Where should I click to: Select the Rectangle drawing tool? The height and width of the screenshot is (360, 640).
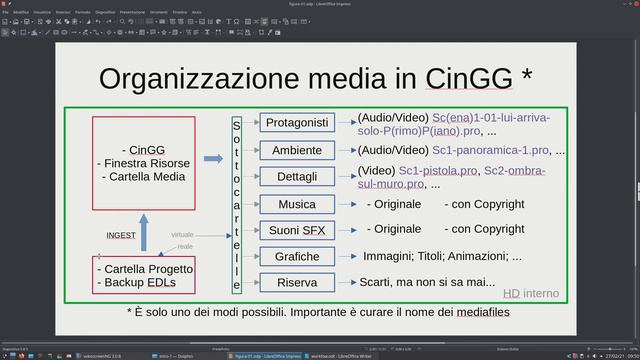56,32
